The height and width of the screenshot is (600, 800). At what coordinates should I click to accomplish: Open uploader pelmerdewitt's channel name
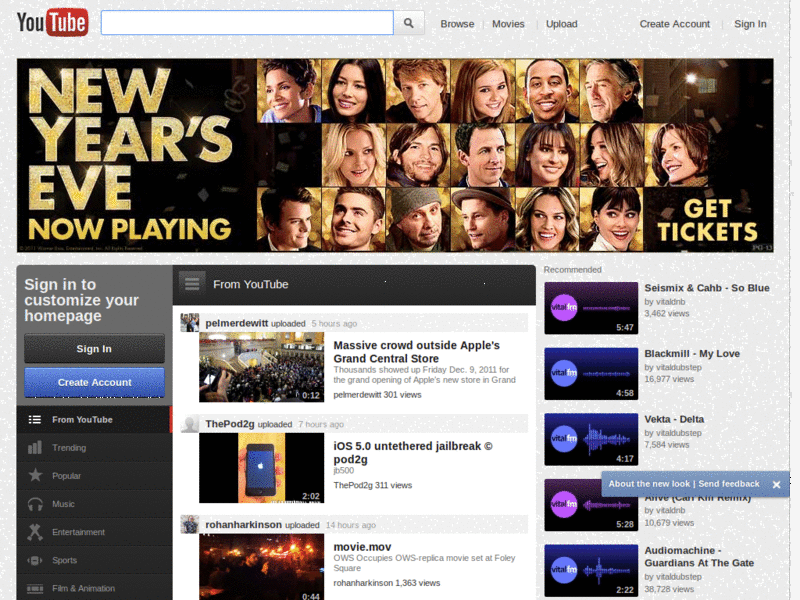(x=237, y=323)
